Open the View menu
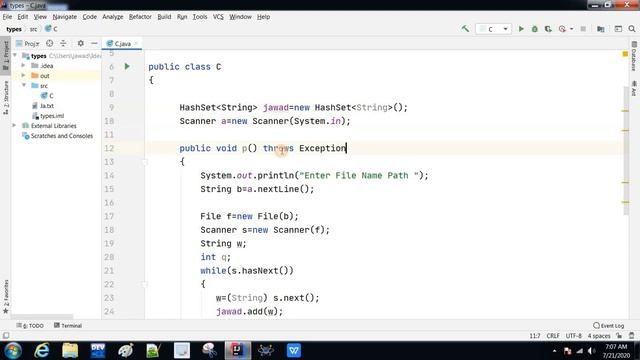 40,17
